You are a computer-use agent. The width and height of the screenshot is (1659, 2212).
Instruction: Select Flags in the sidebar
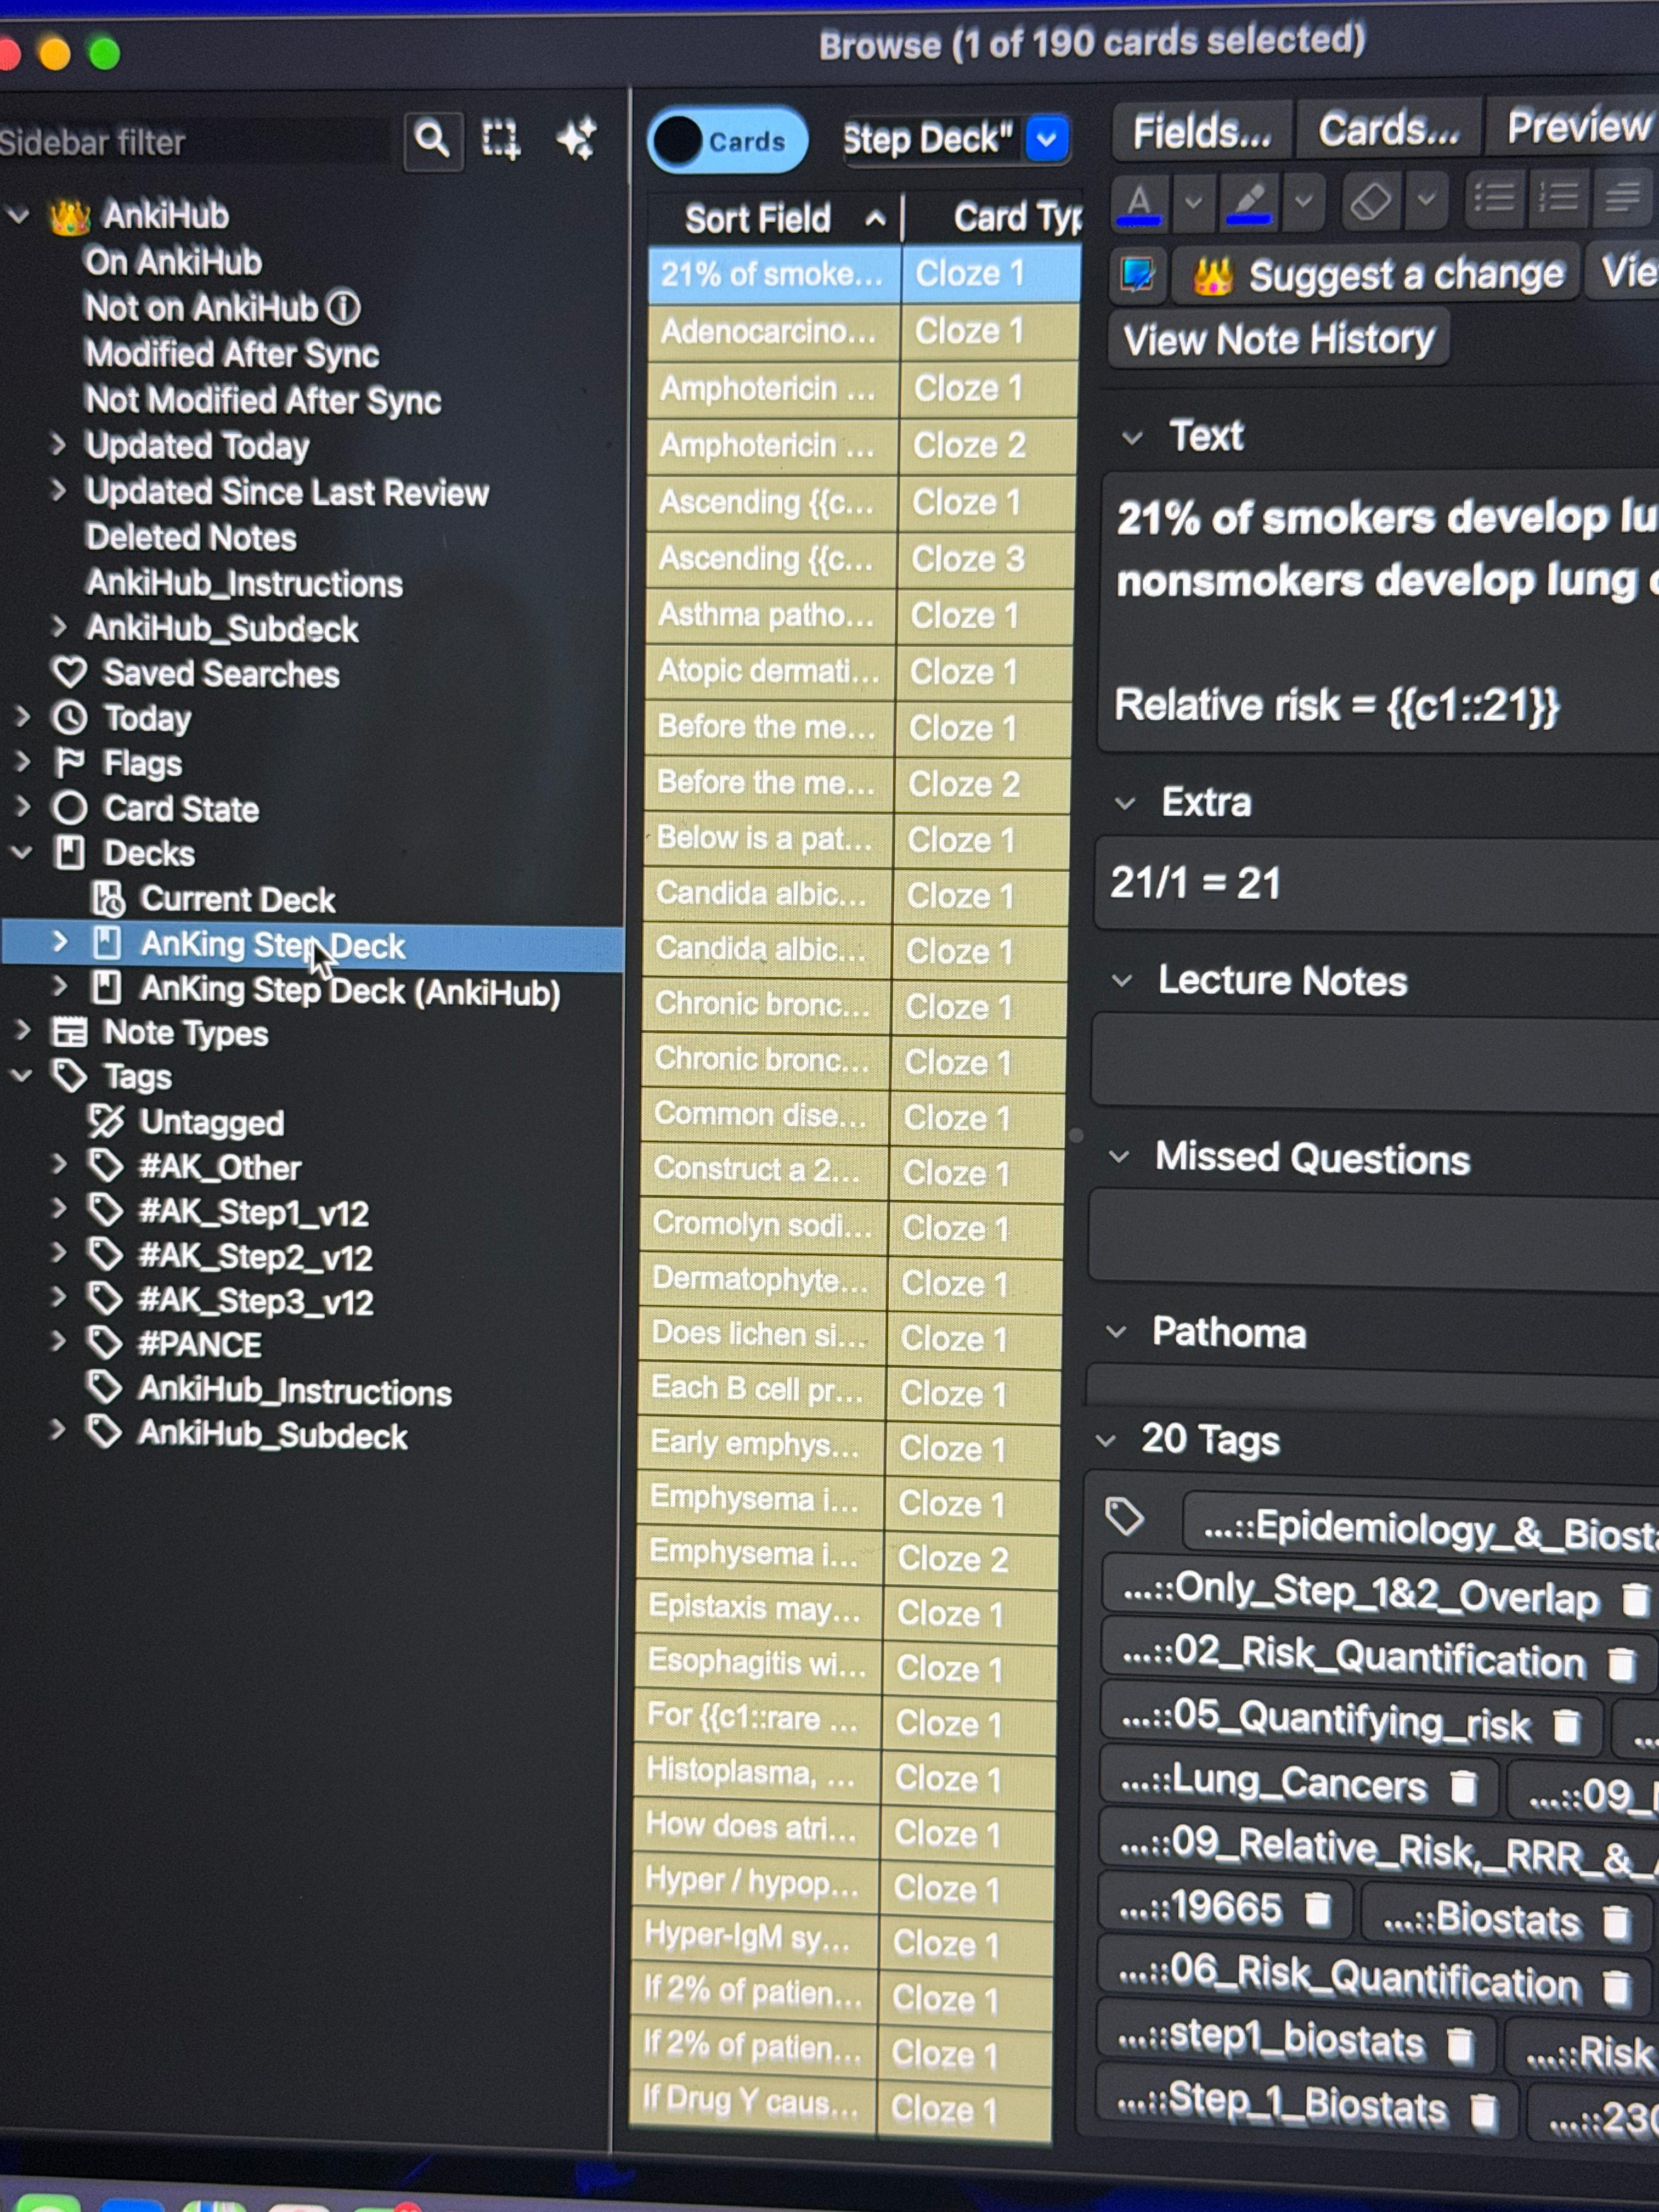143,764
